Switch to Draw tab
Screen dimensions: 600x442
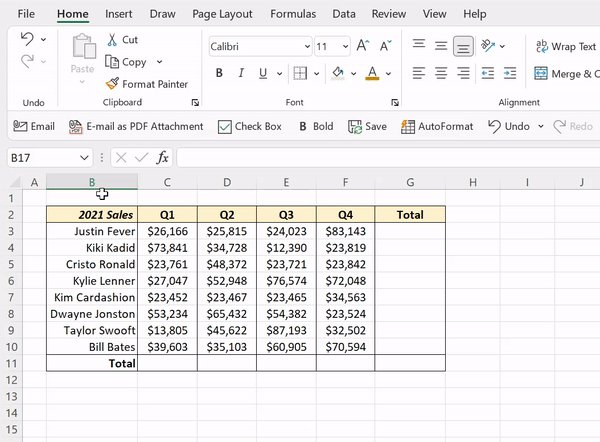163,14
